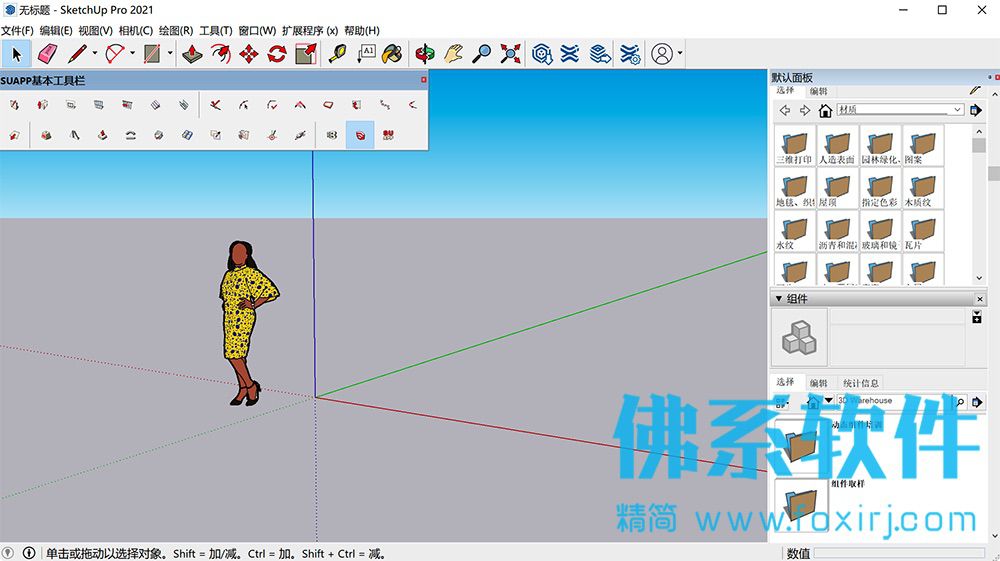Click the Send to LayOut icon
This screenshot has width=1000, height=561.
point(600,54)
